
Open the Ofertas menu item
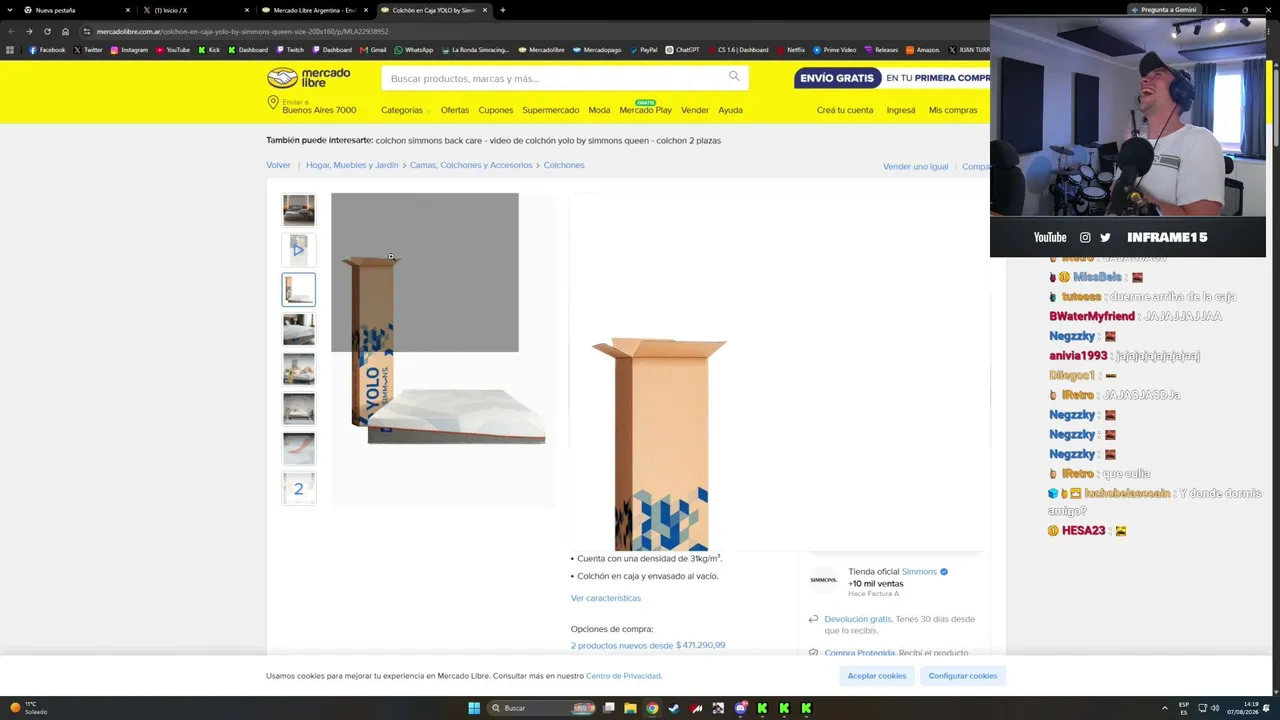455,110
